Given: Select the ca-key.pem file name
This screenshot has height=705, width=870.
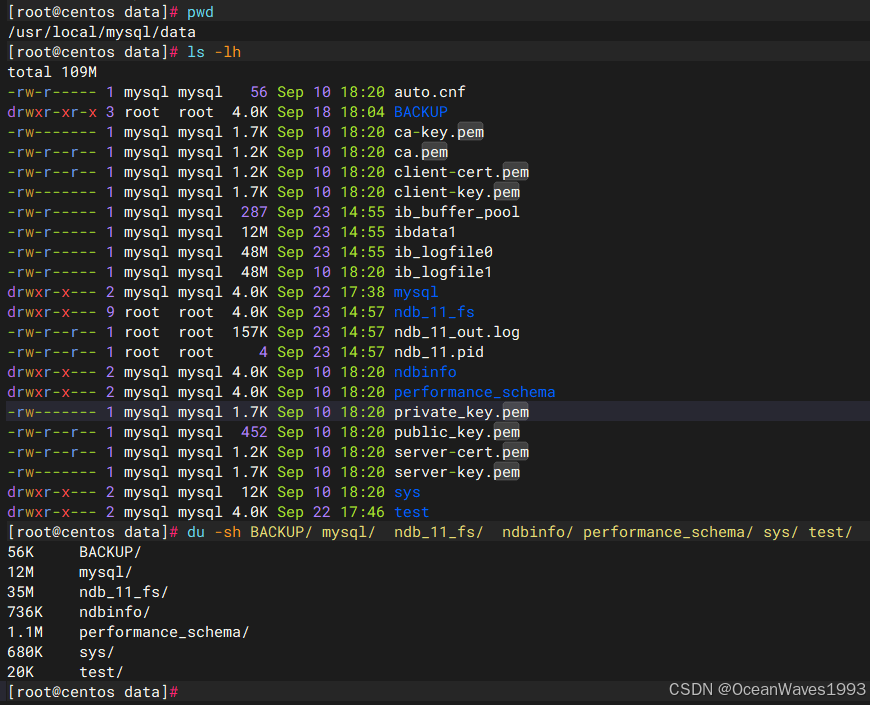Looking at the screenshot, I should coord(439,132).
